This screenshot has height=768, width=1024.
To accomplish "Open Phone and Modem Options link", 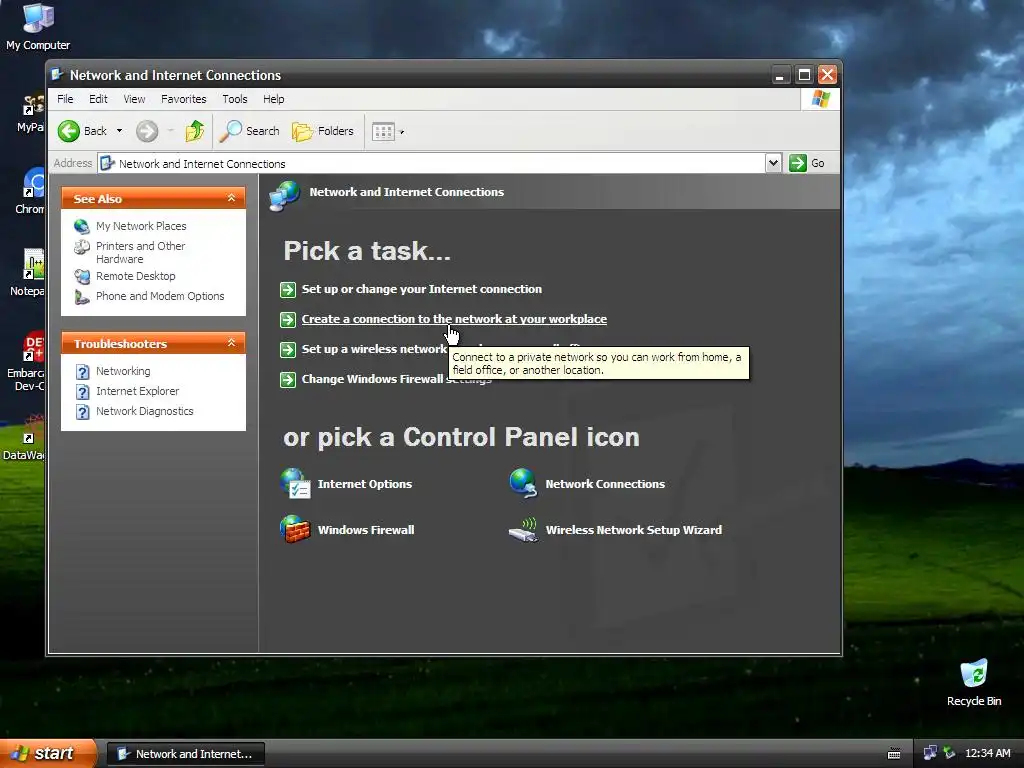I will click(160, 296).
